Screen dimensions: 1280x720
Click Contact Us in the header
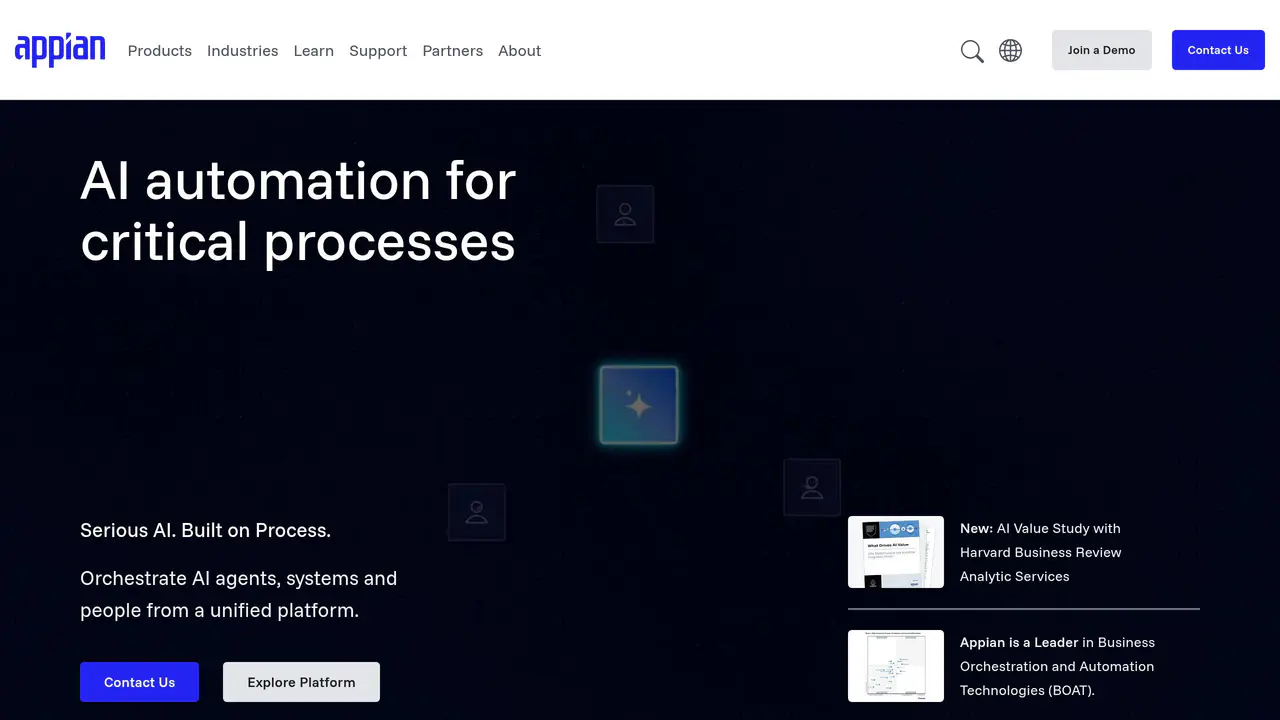(x=1218, y=50)
